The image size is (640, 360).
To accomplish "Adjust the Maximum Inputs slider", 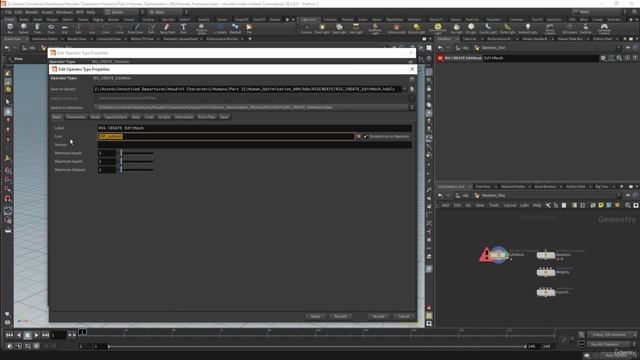I will [x=137, y=162].
